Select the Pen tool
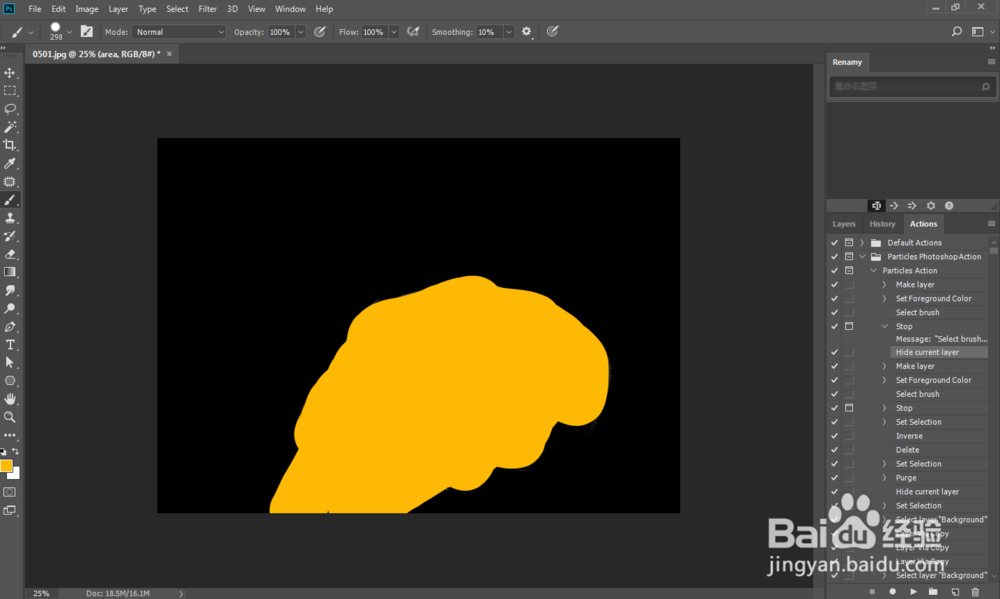Image resolution: width=1000 pixels, height=599 pixels. point(10,327)
